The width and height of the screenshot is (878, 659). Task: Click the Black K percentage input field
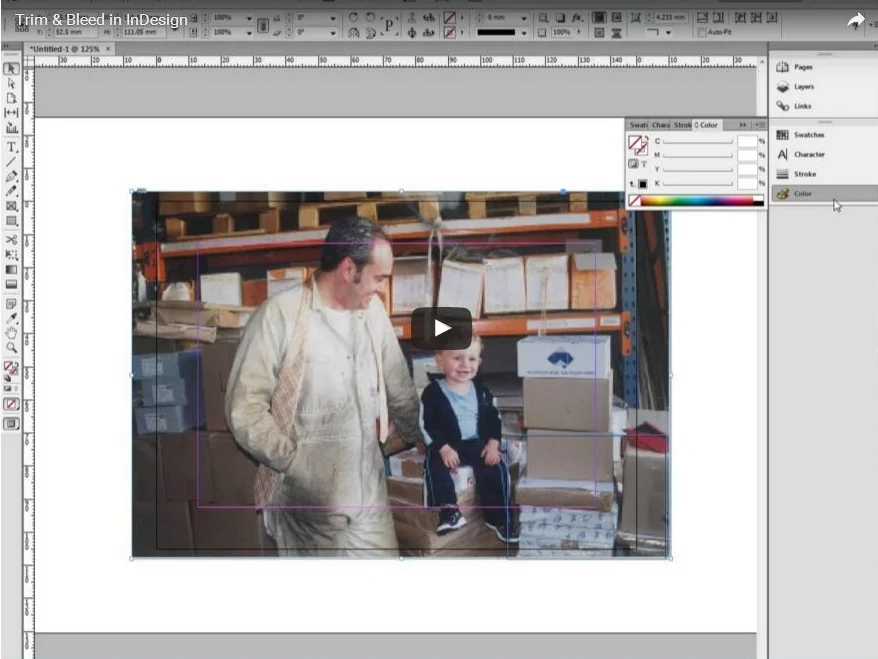point(747,183)
